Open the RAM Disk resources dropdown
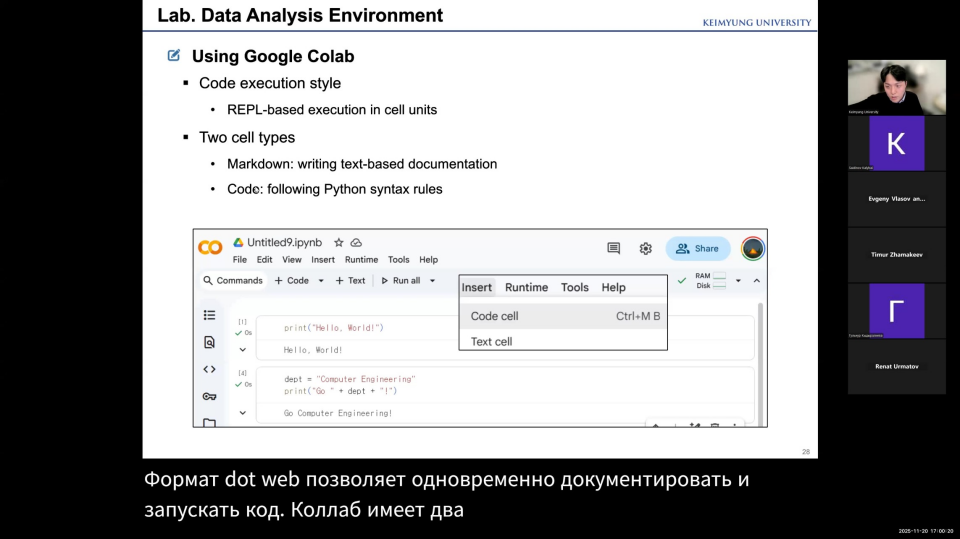This screenshot has height=539, width=960. pyautogui.click(x=738, y=281)
